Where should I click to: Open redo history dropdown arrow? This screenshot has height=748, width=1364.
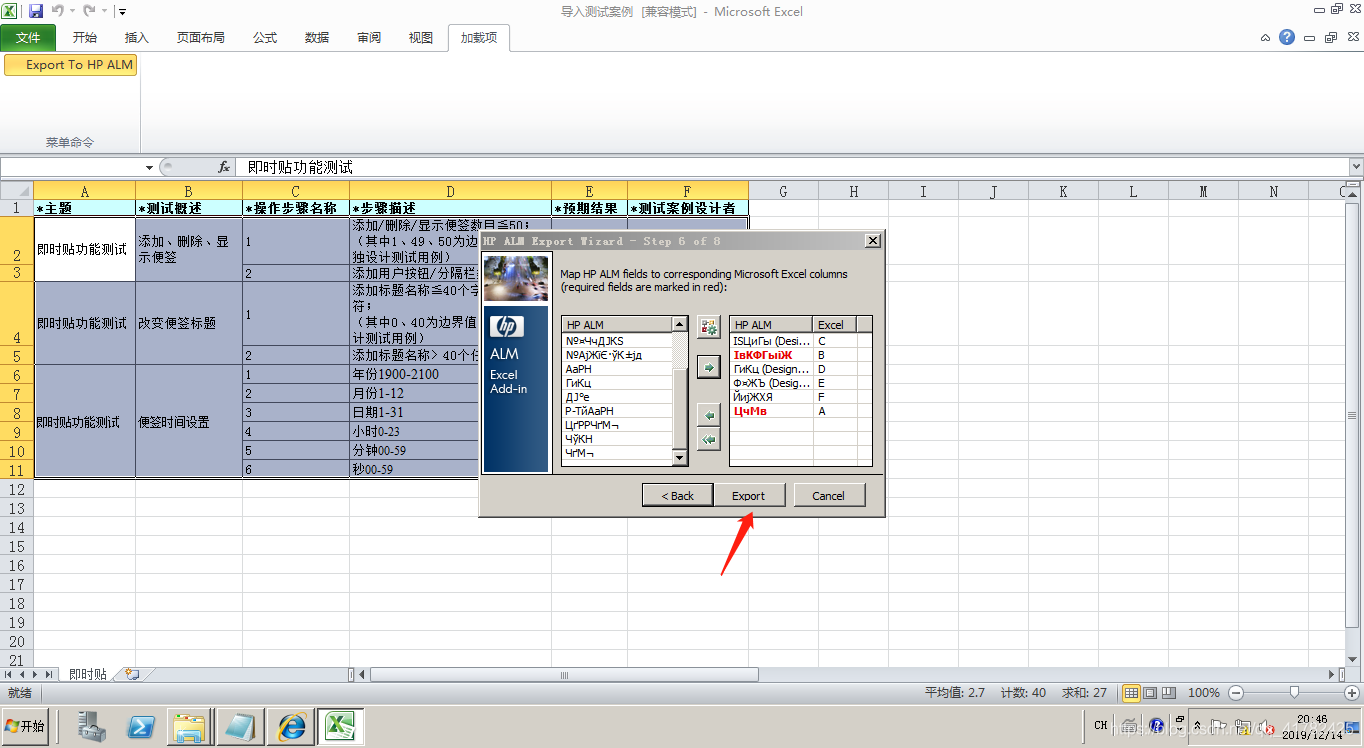coord(104,12)
